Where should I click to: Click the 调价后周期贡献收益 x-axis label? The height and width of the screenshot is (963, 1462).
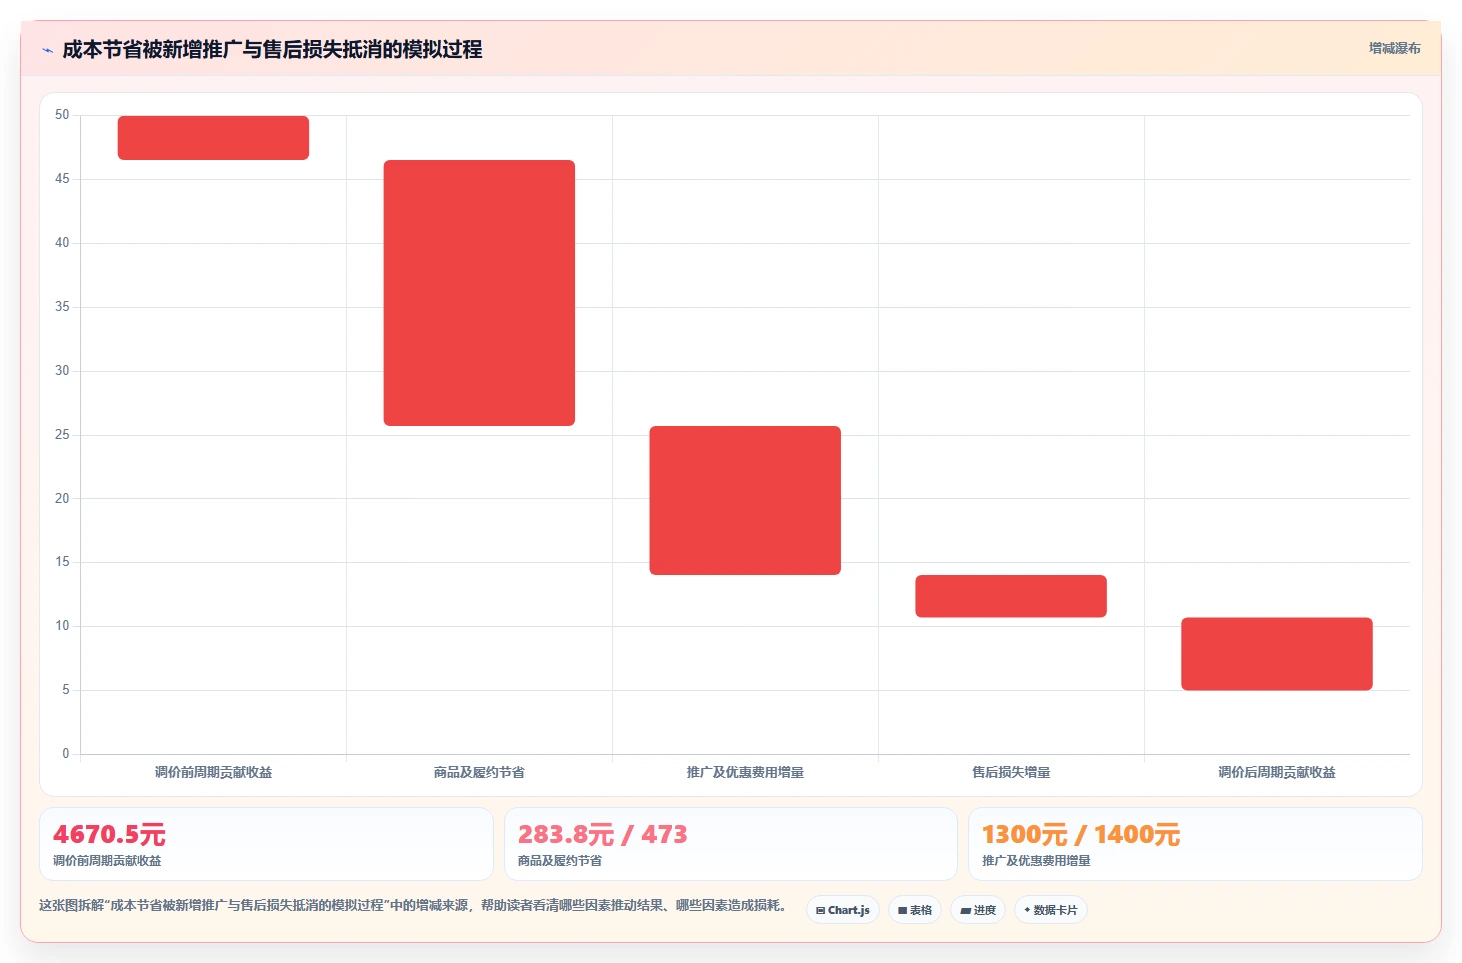coord(1277,772)
